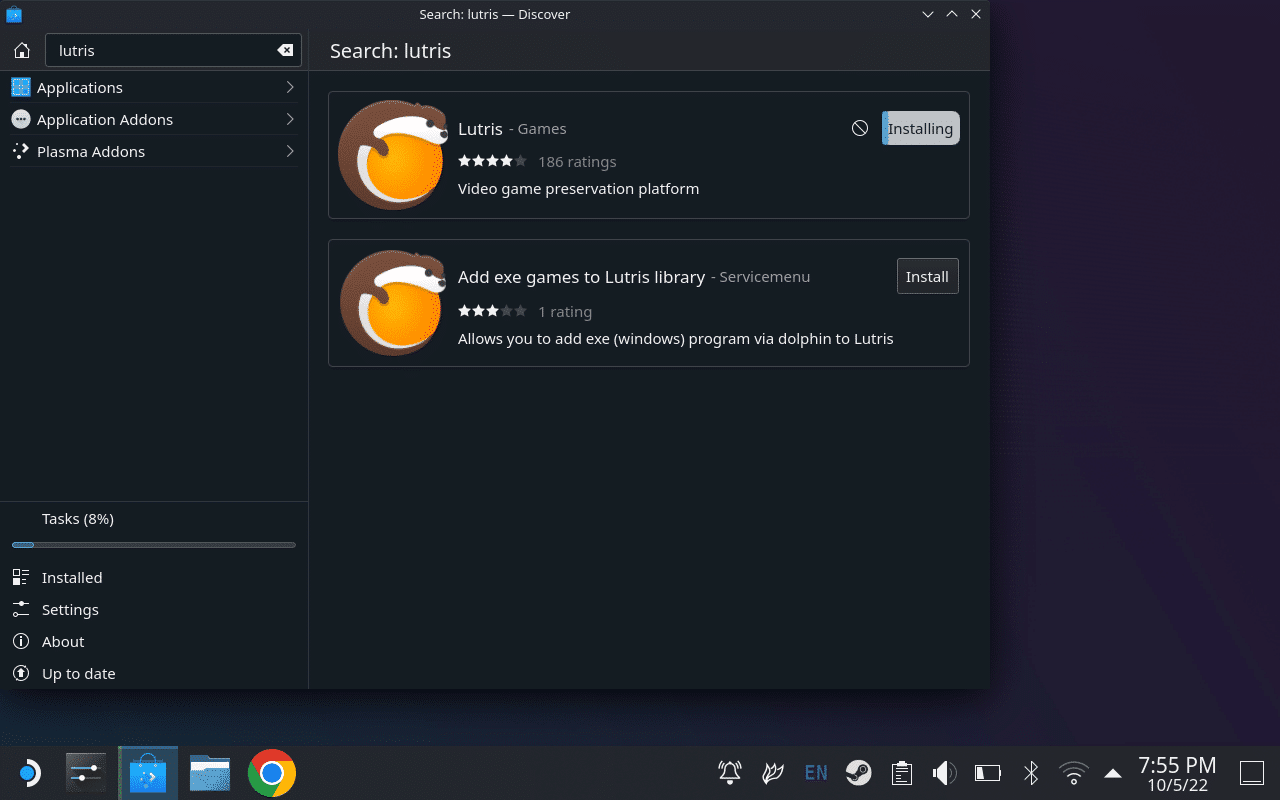Clear the lutris search text
The height and width of the screenshot is (800, 1280).
tap(285, 50)
